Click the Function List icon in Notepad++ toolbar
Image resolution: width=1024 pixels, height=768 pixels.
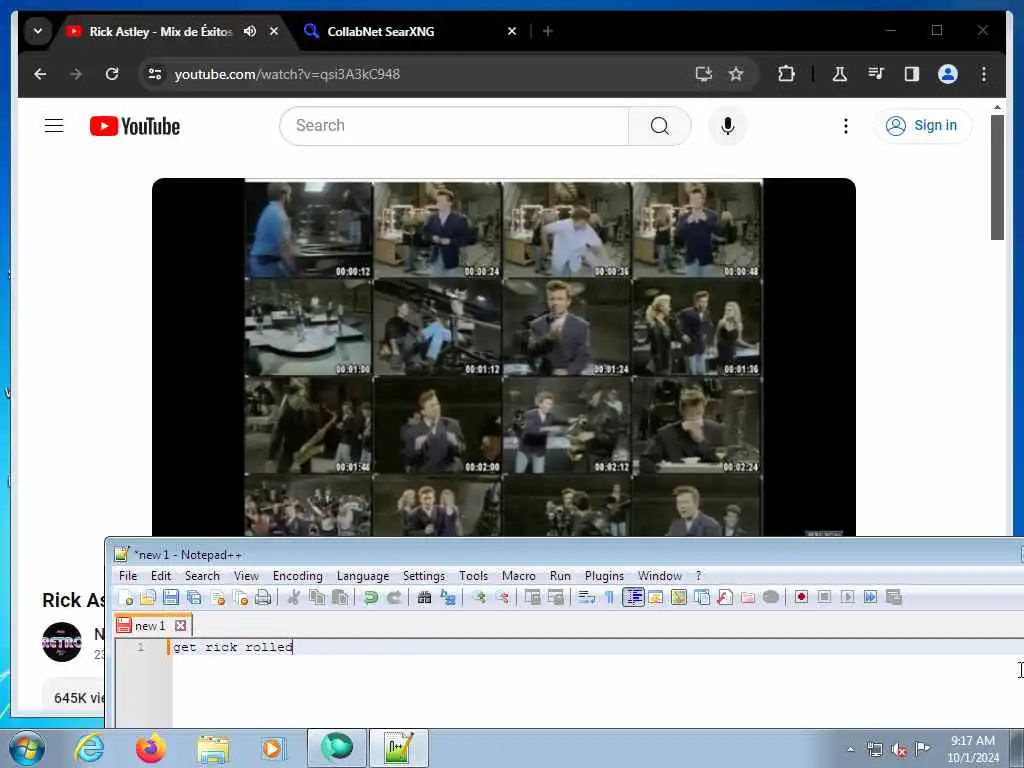pyautogui.click(x=725, y=598)
